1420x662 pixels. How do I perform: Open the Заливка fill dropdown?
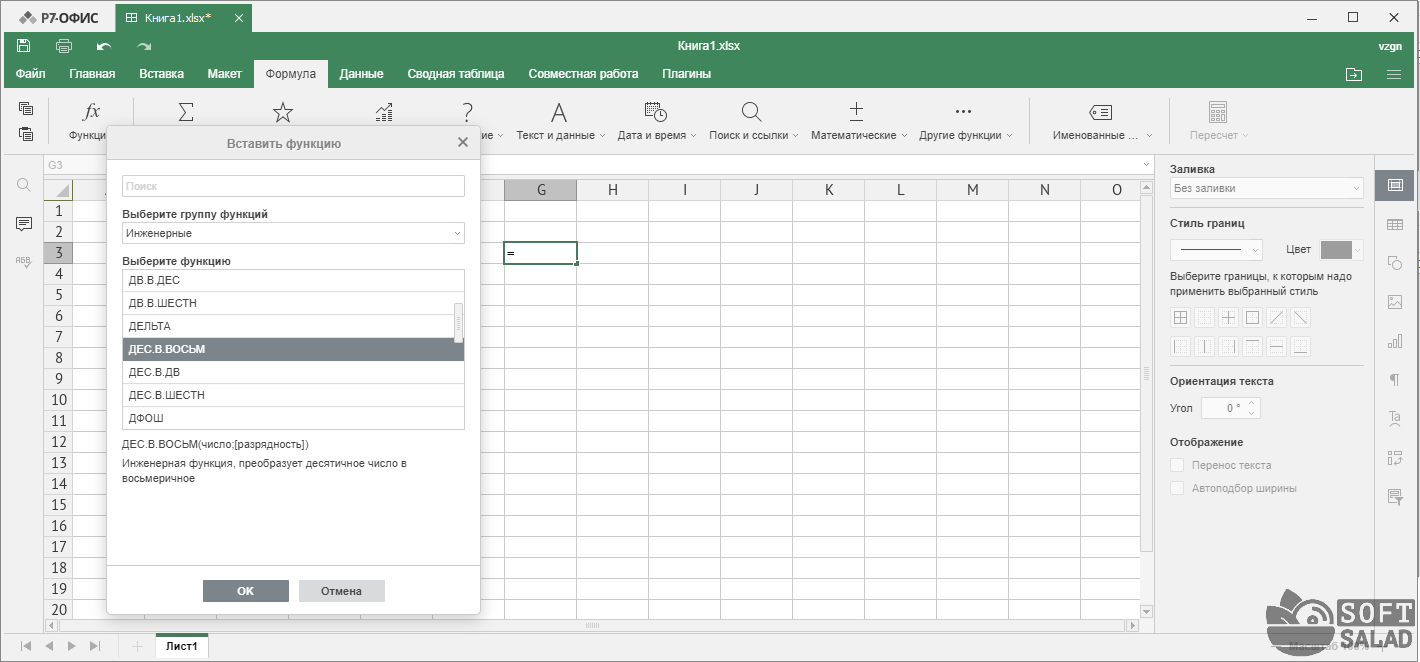pyautogui.click(x=1267, y=188)
